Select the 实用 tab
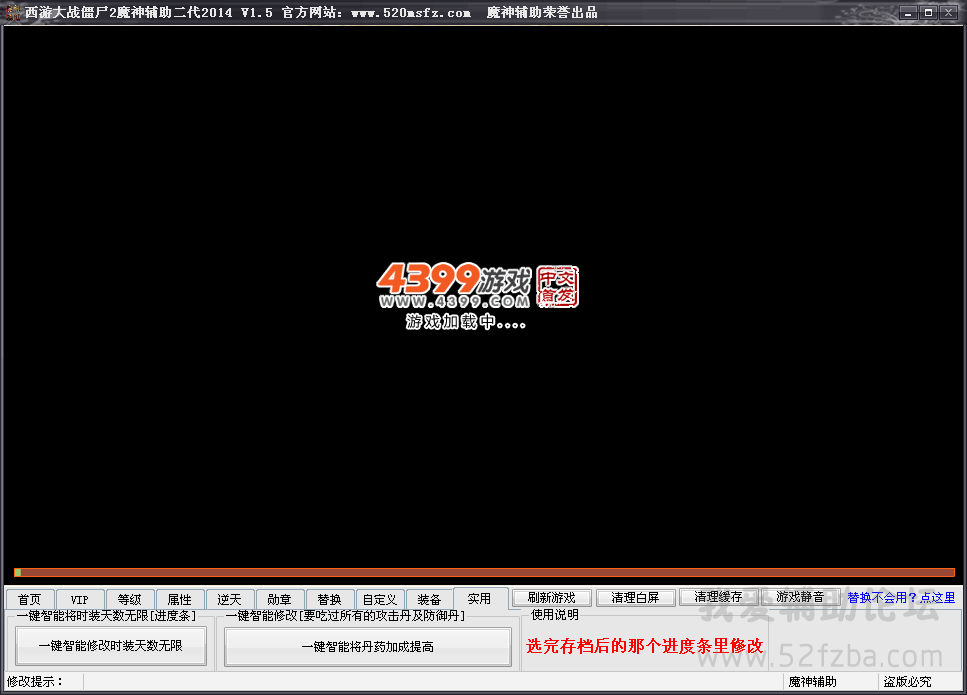 [x=480, y=598]
